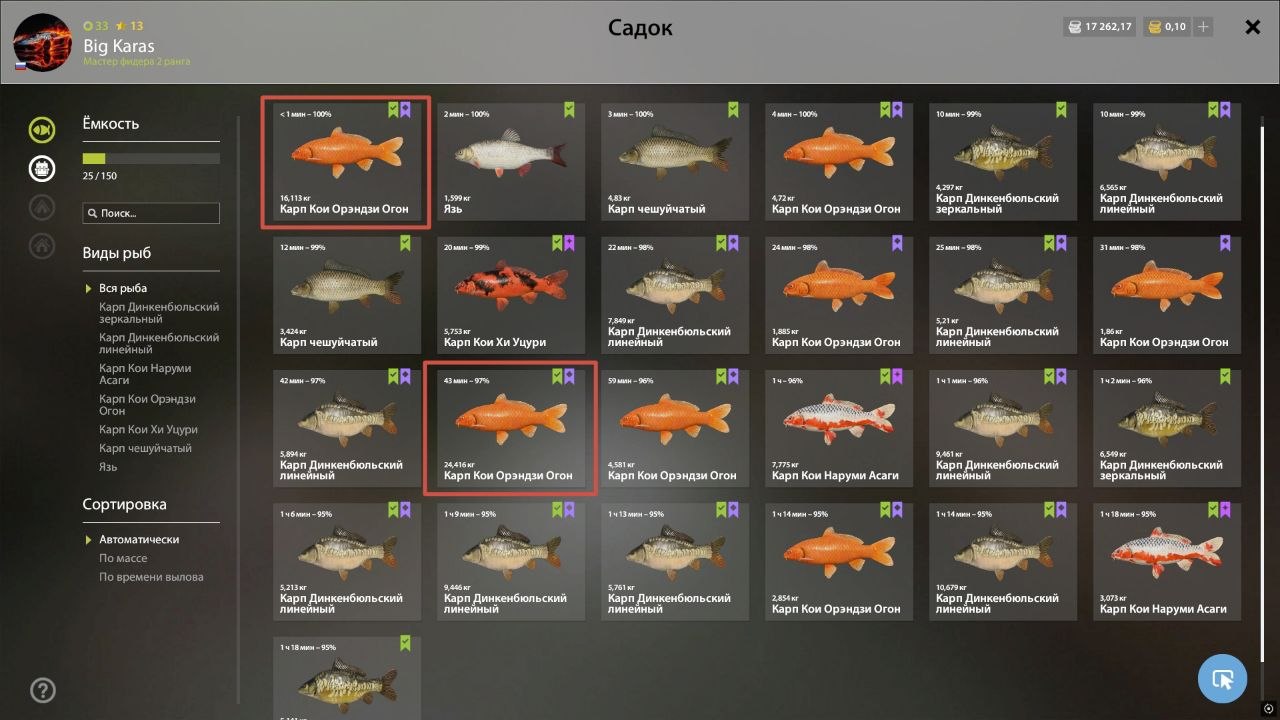Click the green checkmark badge on Язь card
The height and width of the screenshot is (720, 1280).
click(570, 110)
